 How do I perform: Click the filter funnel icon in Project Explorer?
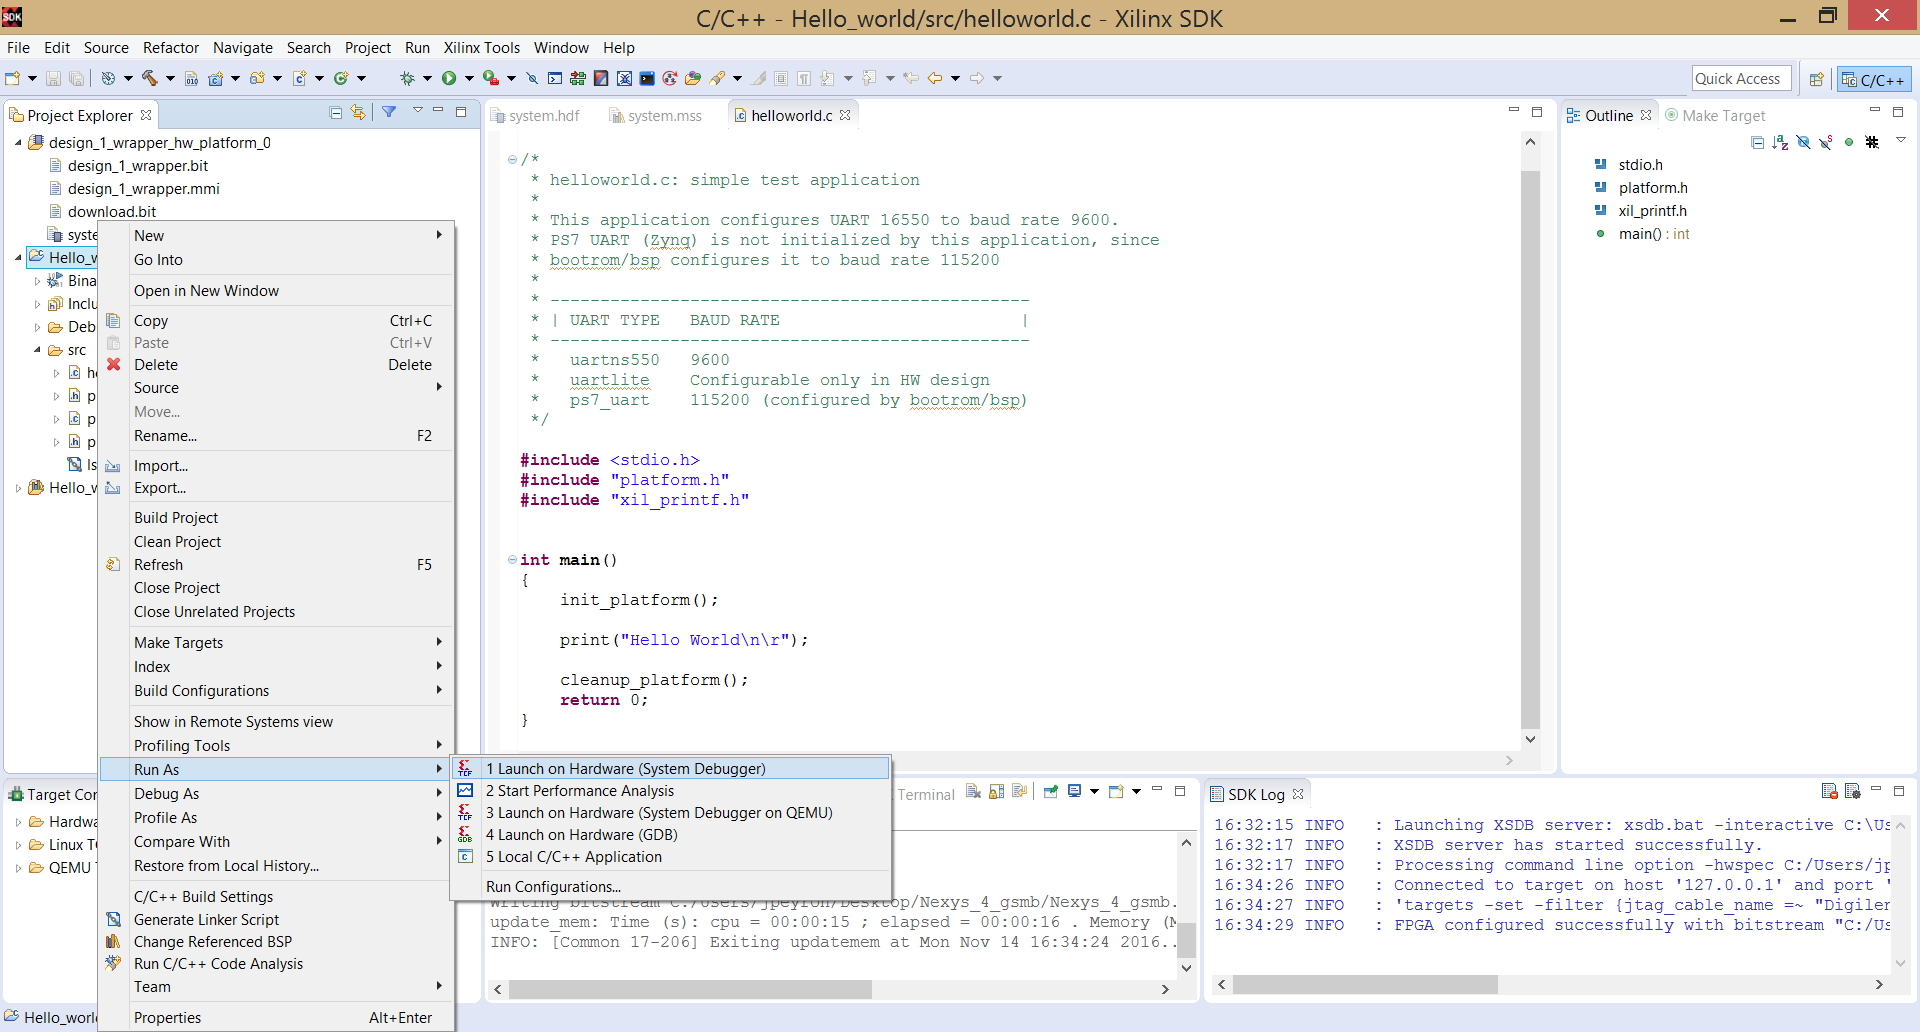pyautogui.click(x=389, y=112)
